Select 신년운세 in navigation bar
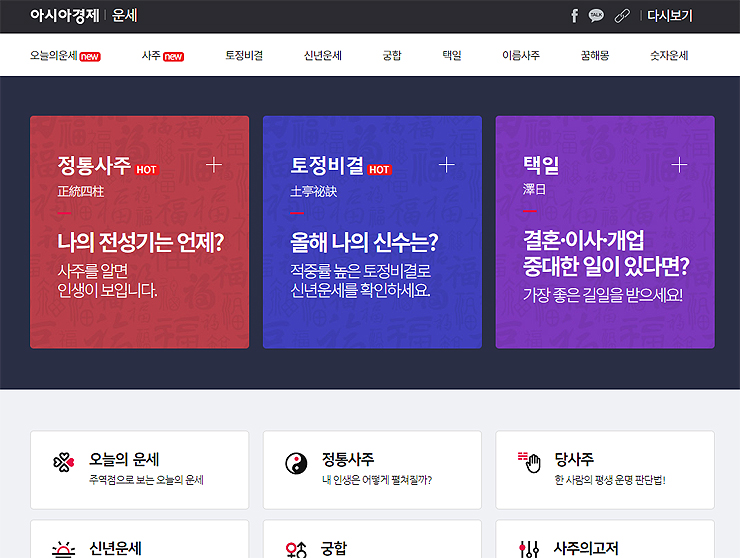740x558 pixels. point(323,55)
